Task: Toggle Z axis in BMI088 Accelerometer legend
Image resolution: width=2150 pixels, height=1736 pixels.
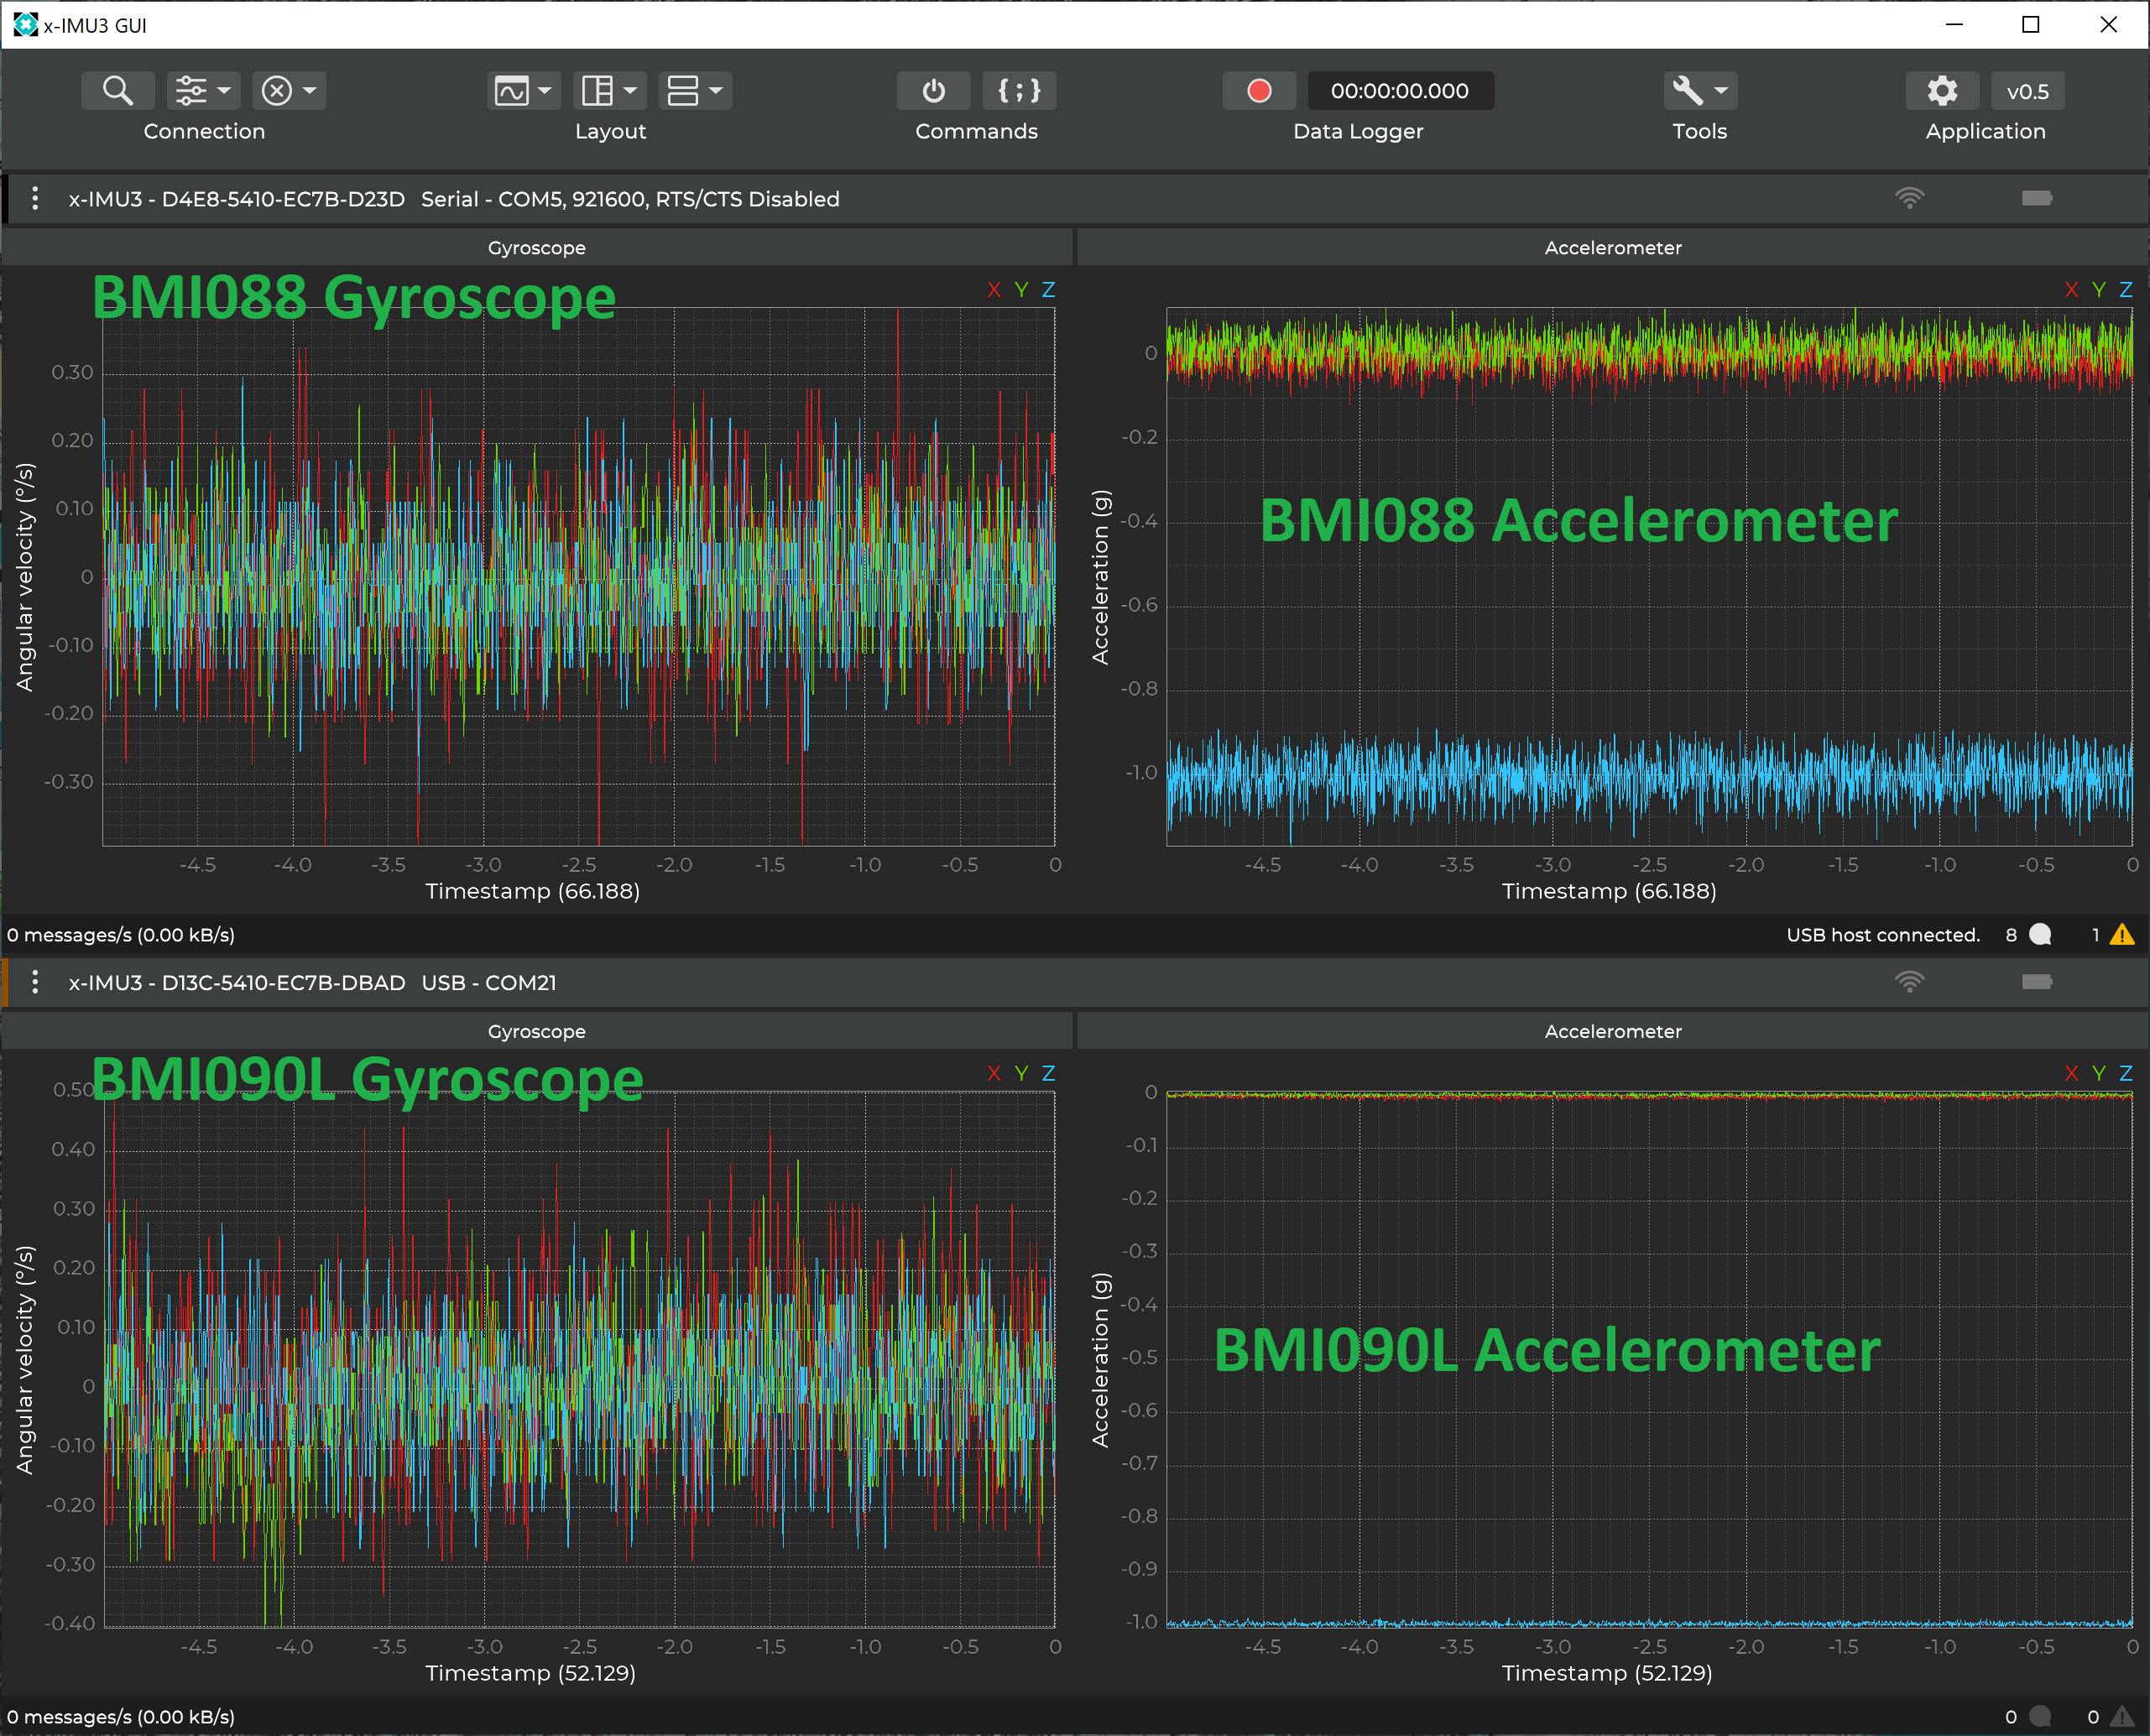Action: click(2126, 290)
